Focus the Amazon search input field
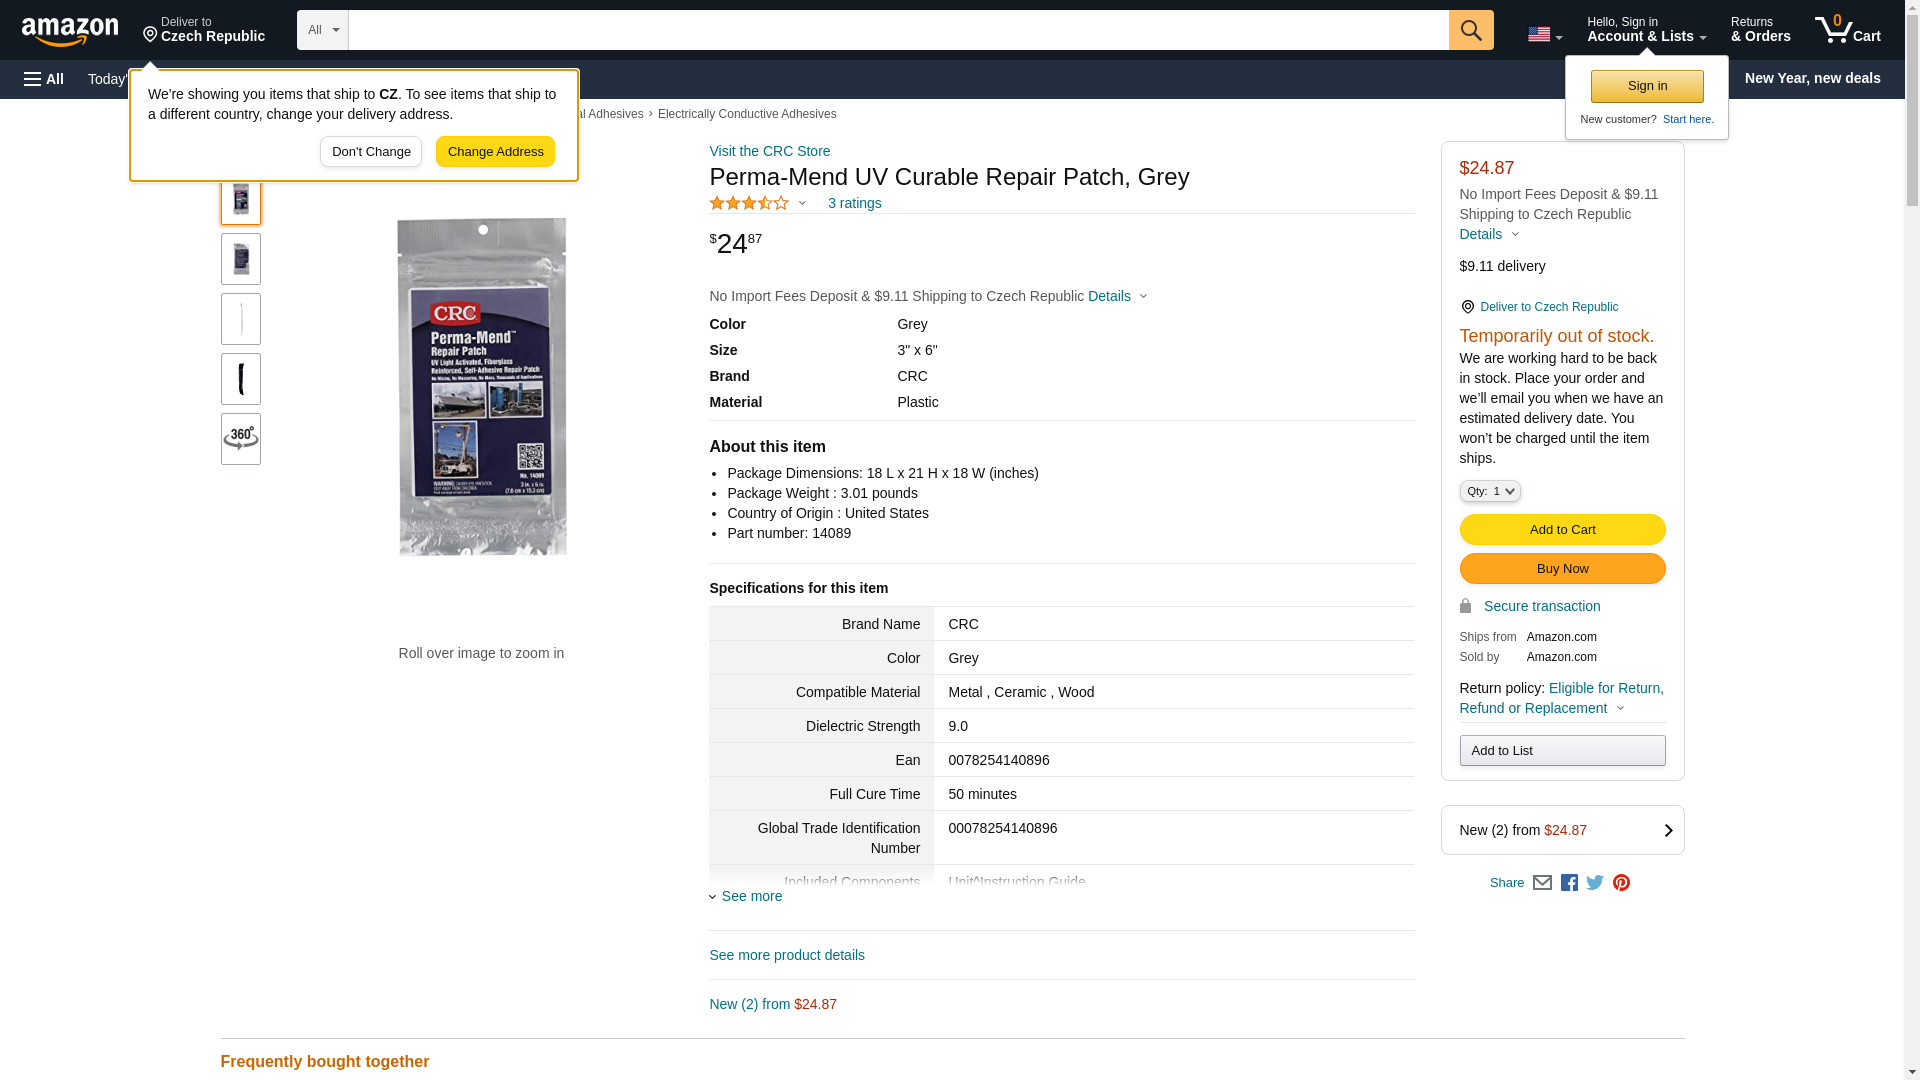The image size is (1920, 1080). (x=897, y=30)
